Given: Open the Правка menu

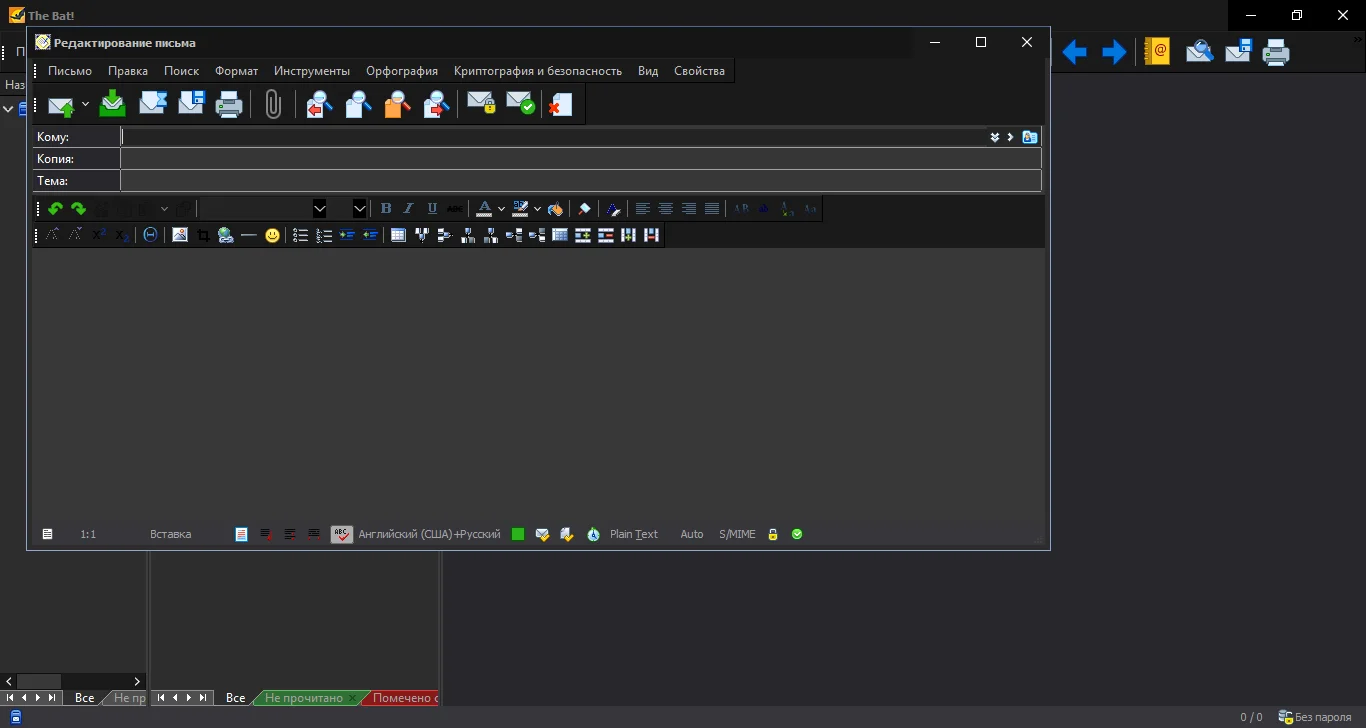Looking at the screenshot, I should [x=128, y=71].
